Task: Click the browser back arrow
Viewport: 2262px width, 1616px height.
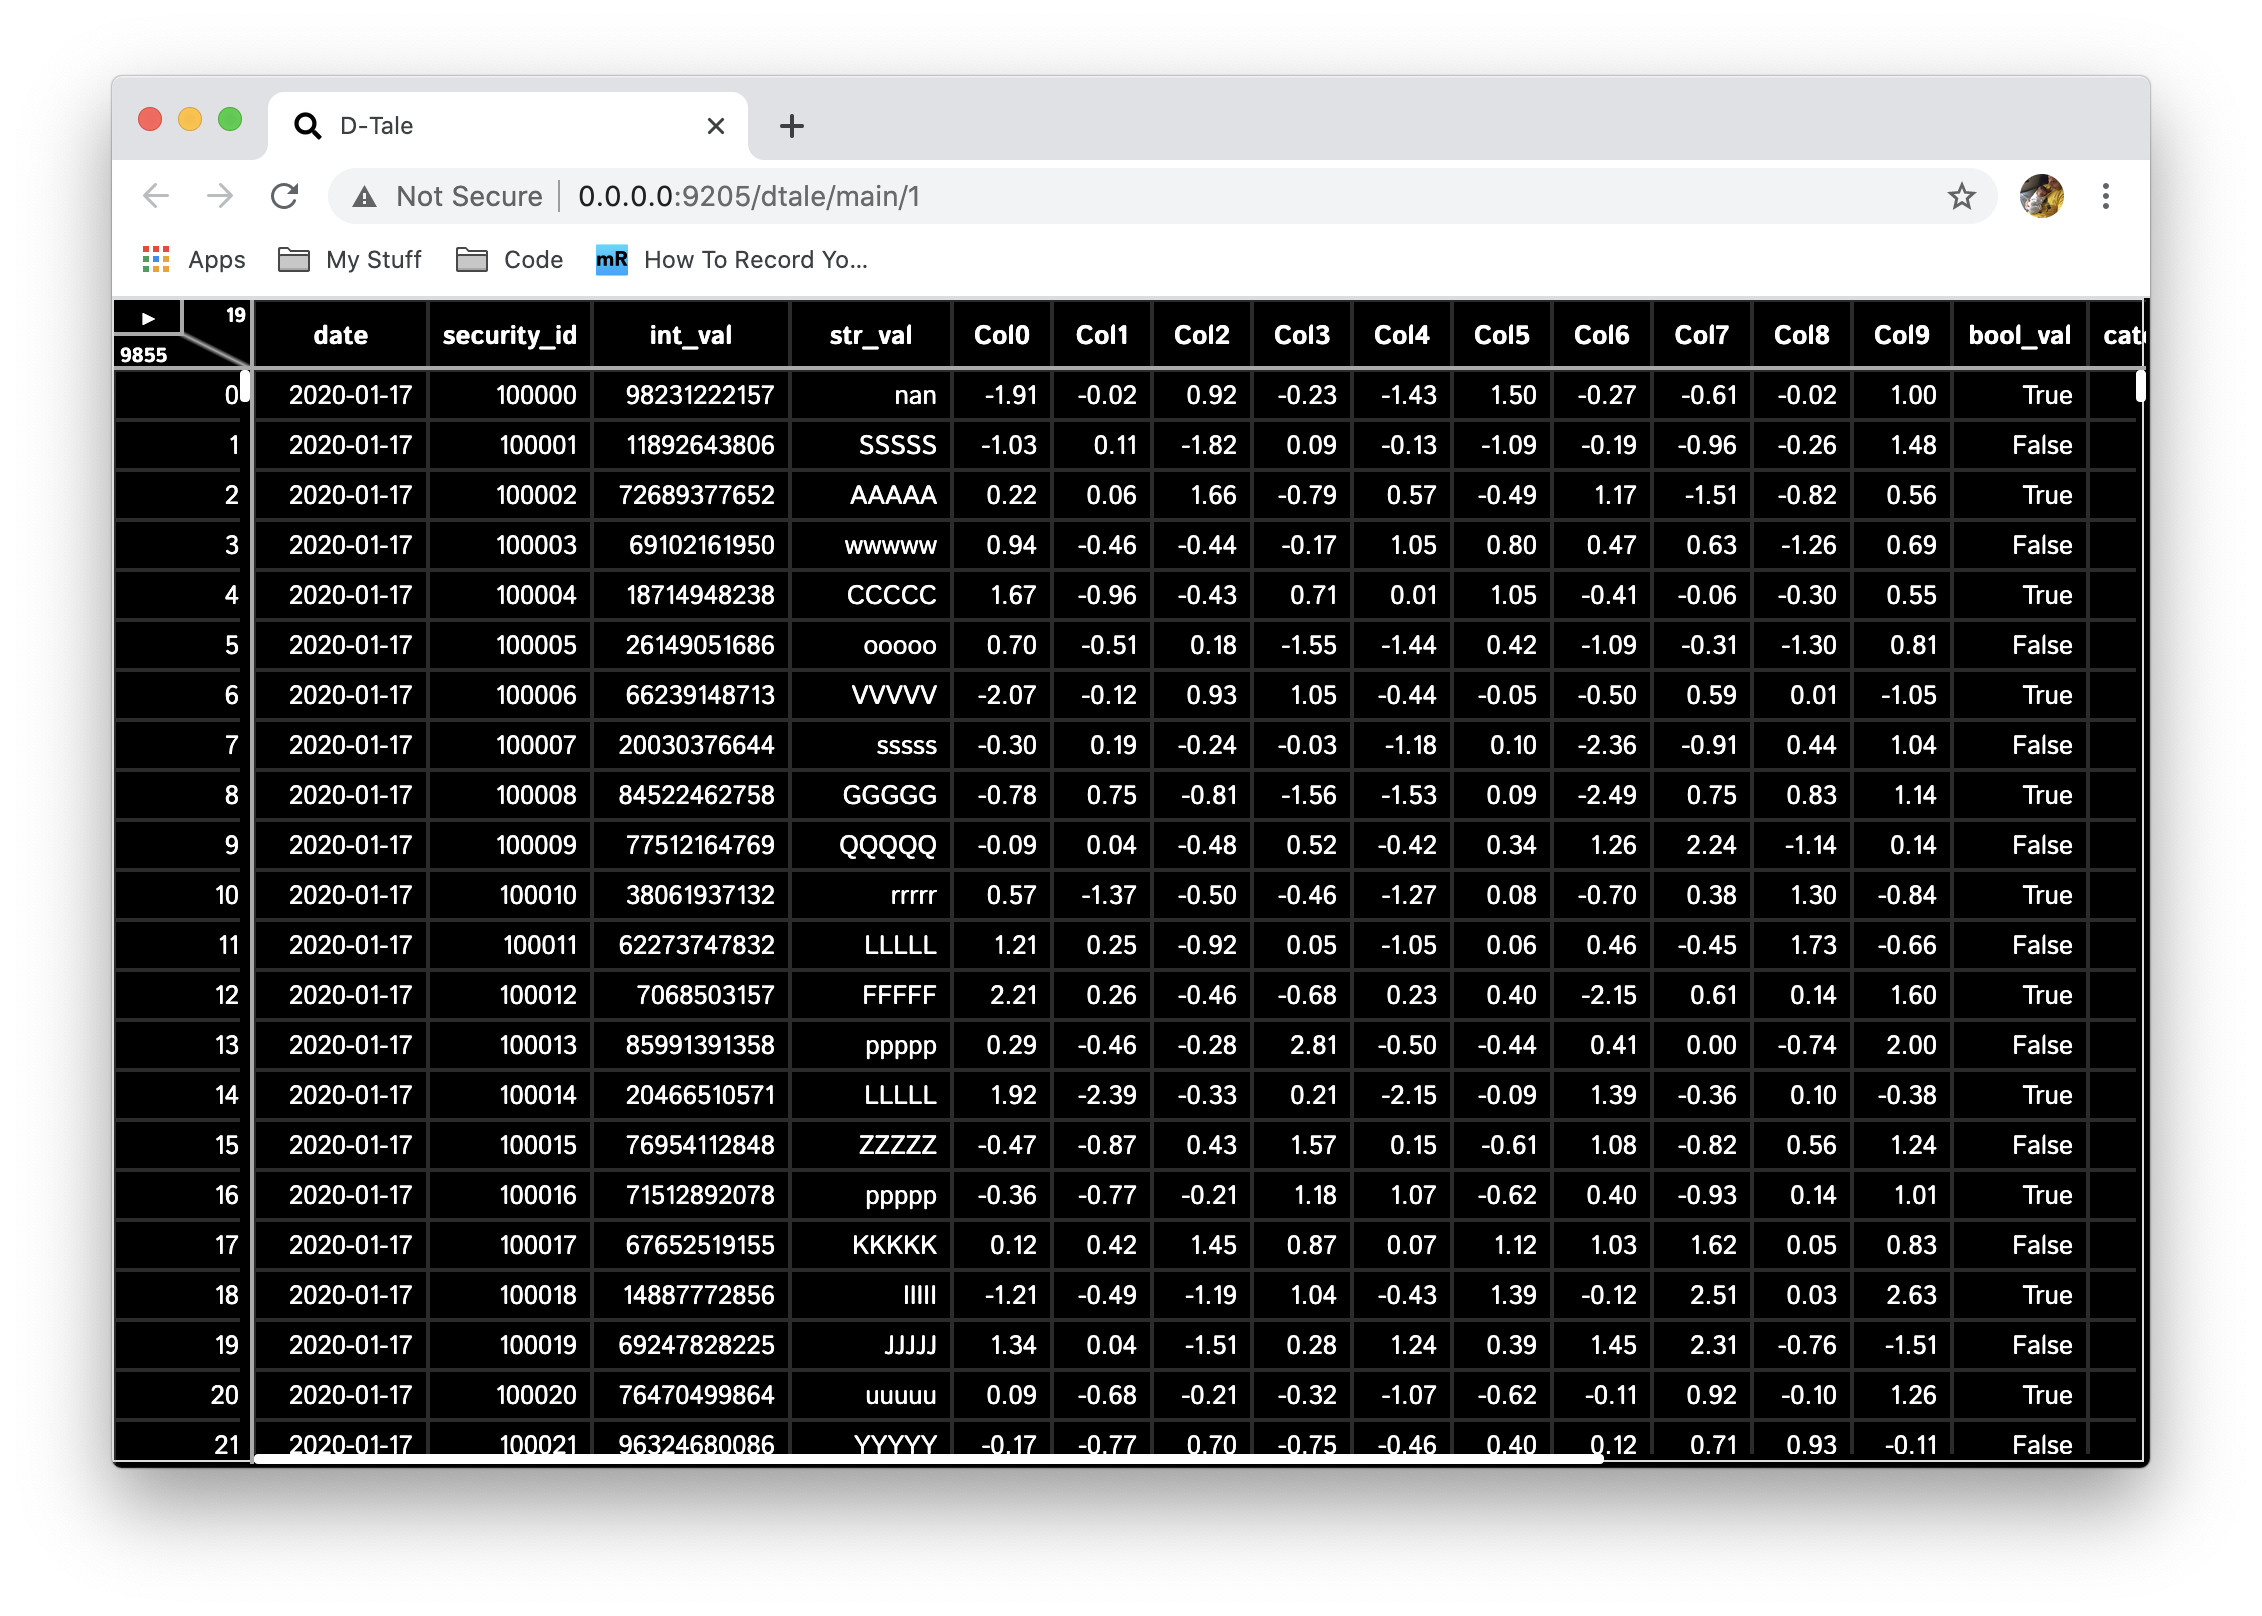Action: click(157, 196)
